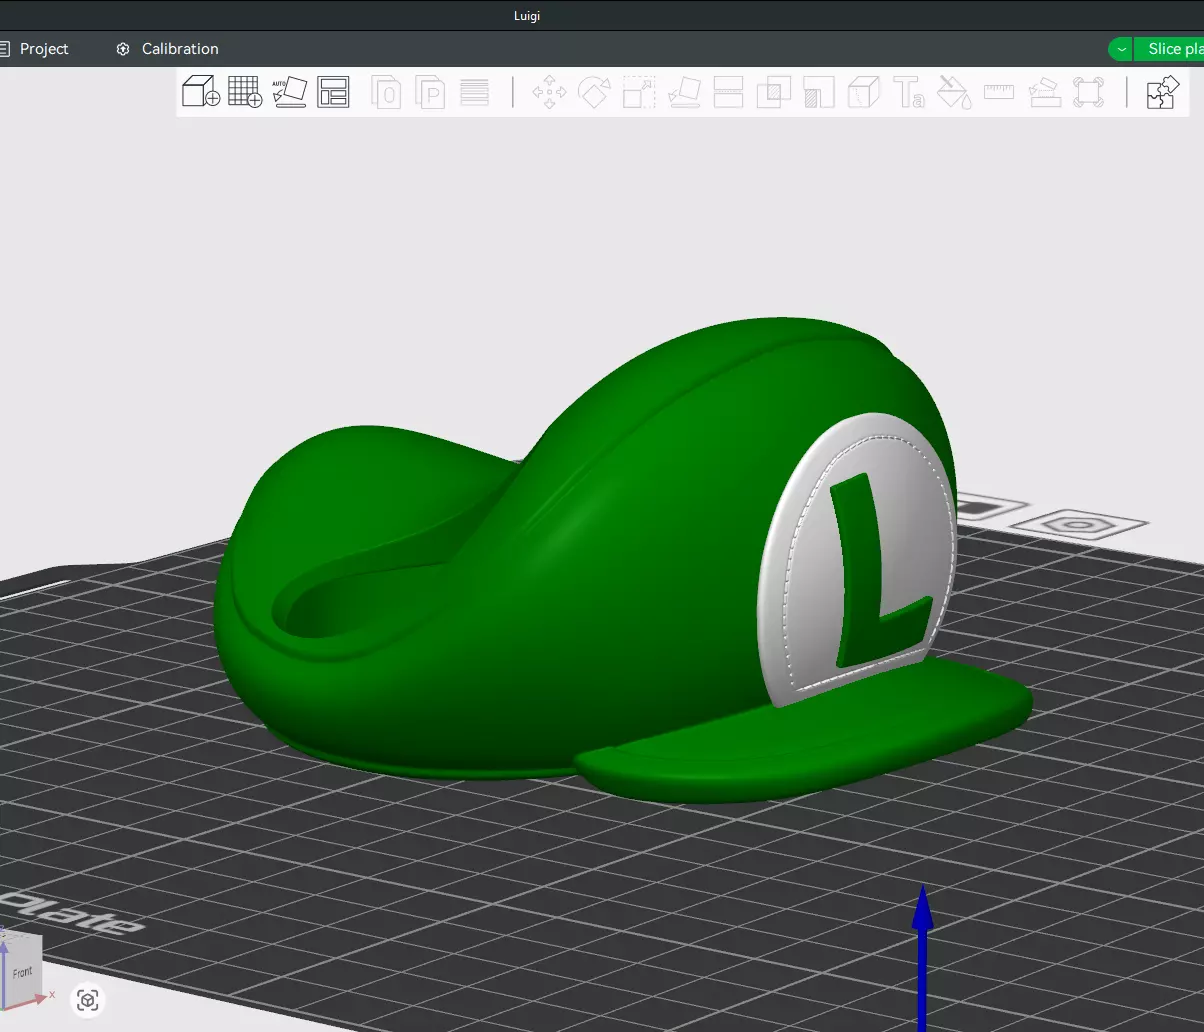Select the Seam painting tool
The image size is (1204, 1032).
click(864, 92)
